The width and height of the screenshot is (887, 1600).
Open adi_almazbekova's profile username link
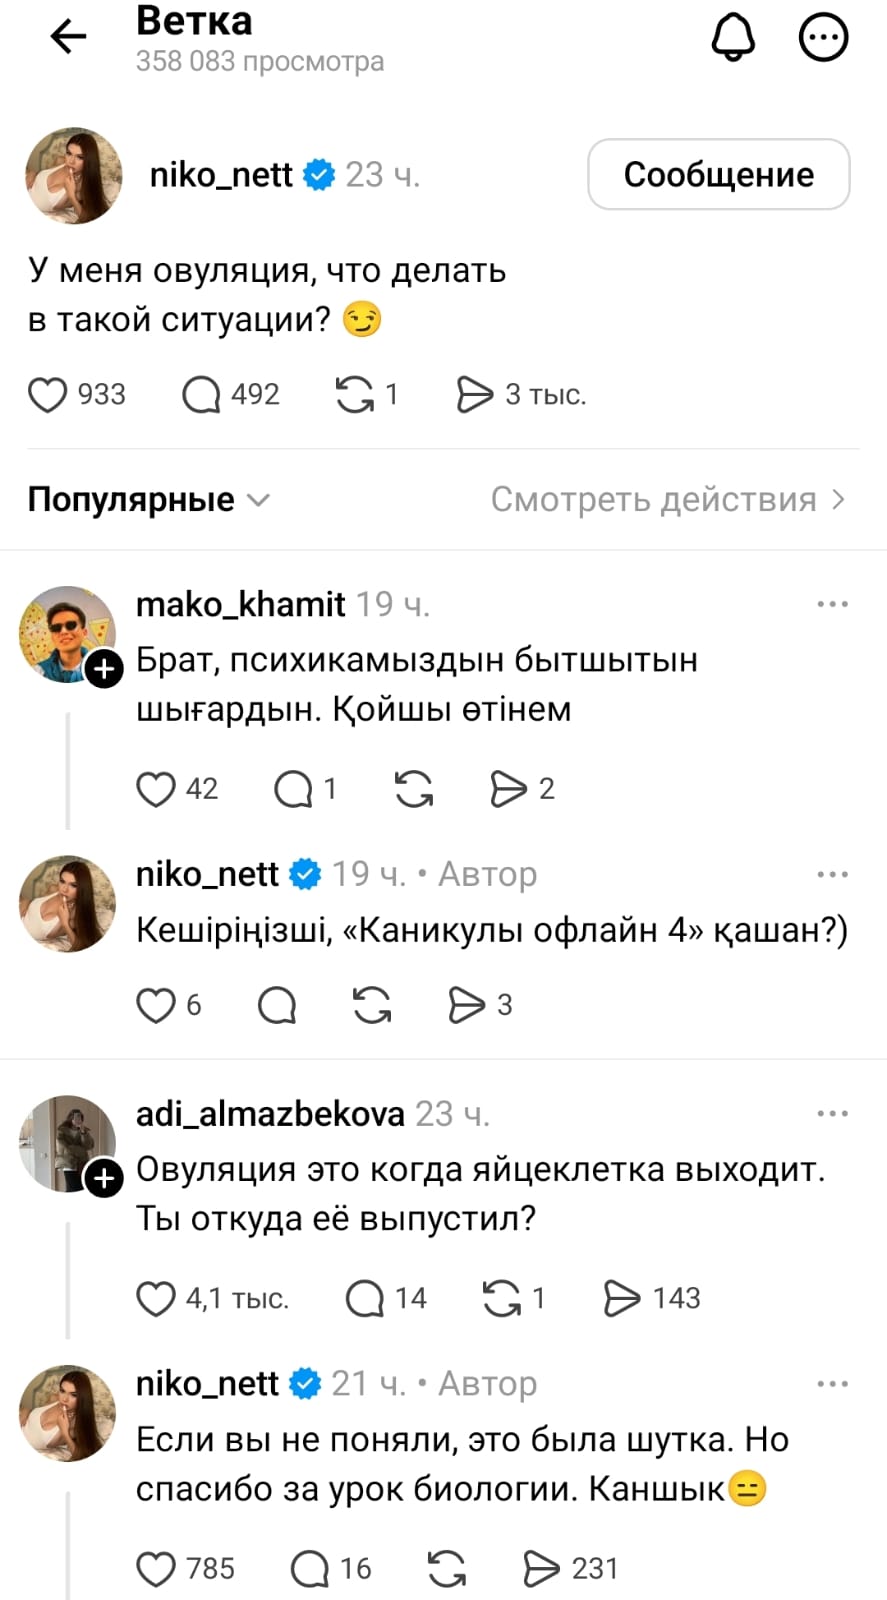pos(270,1114)
